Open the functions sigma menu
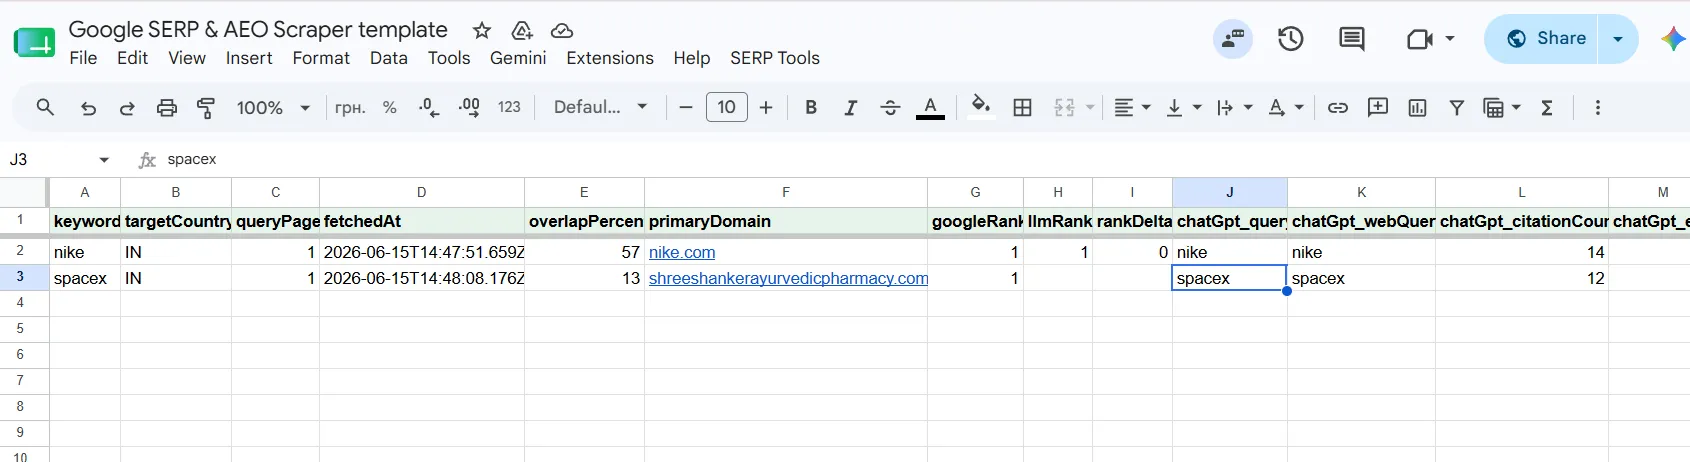This screenshot has width=1690, height=462. point(1547,108)
